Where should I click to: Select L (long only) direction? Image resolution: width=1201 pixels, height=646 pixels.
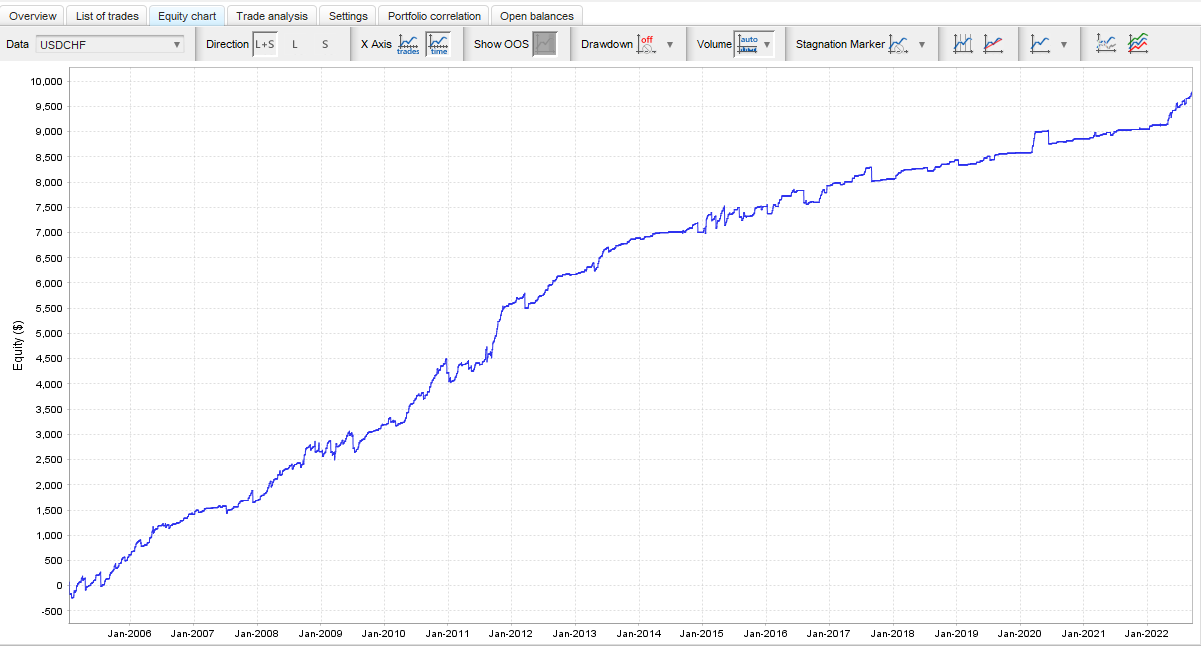pyautogui.click(x=295, y=44)
